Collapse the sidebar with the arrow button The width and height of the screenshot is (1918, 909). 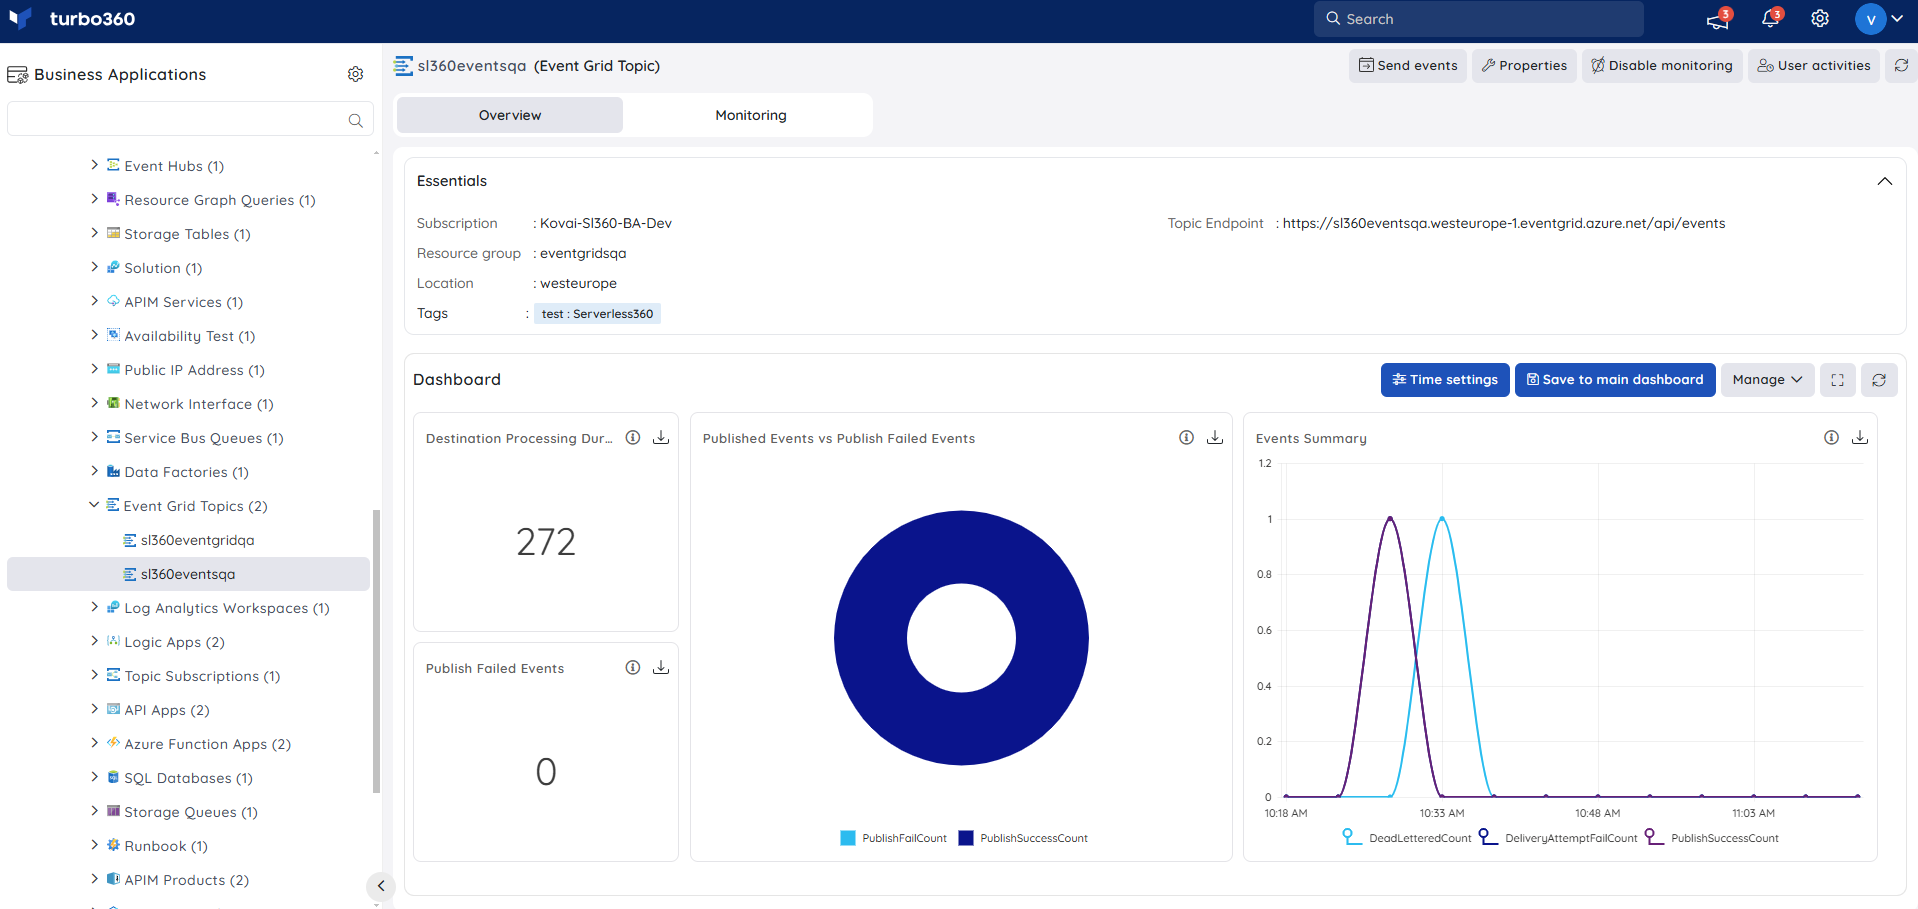pos(380,886)
